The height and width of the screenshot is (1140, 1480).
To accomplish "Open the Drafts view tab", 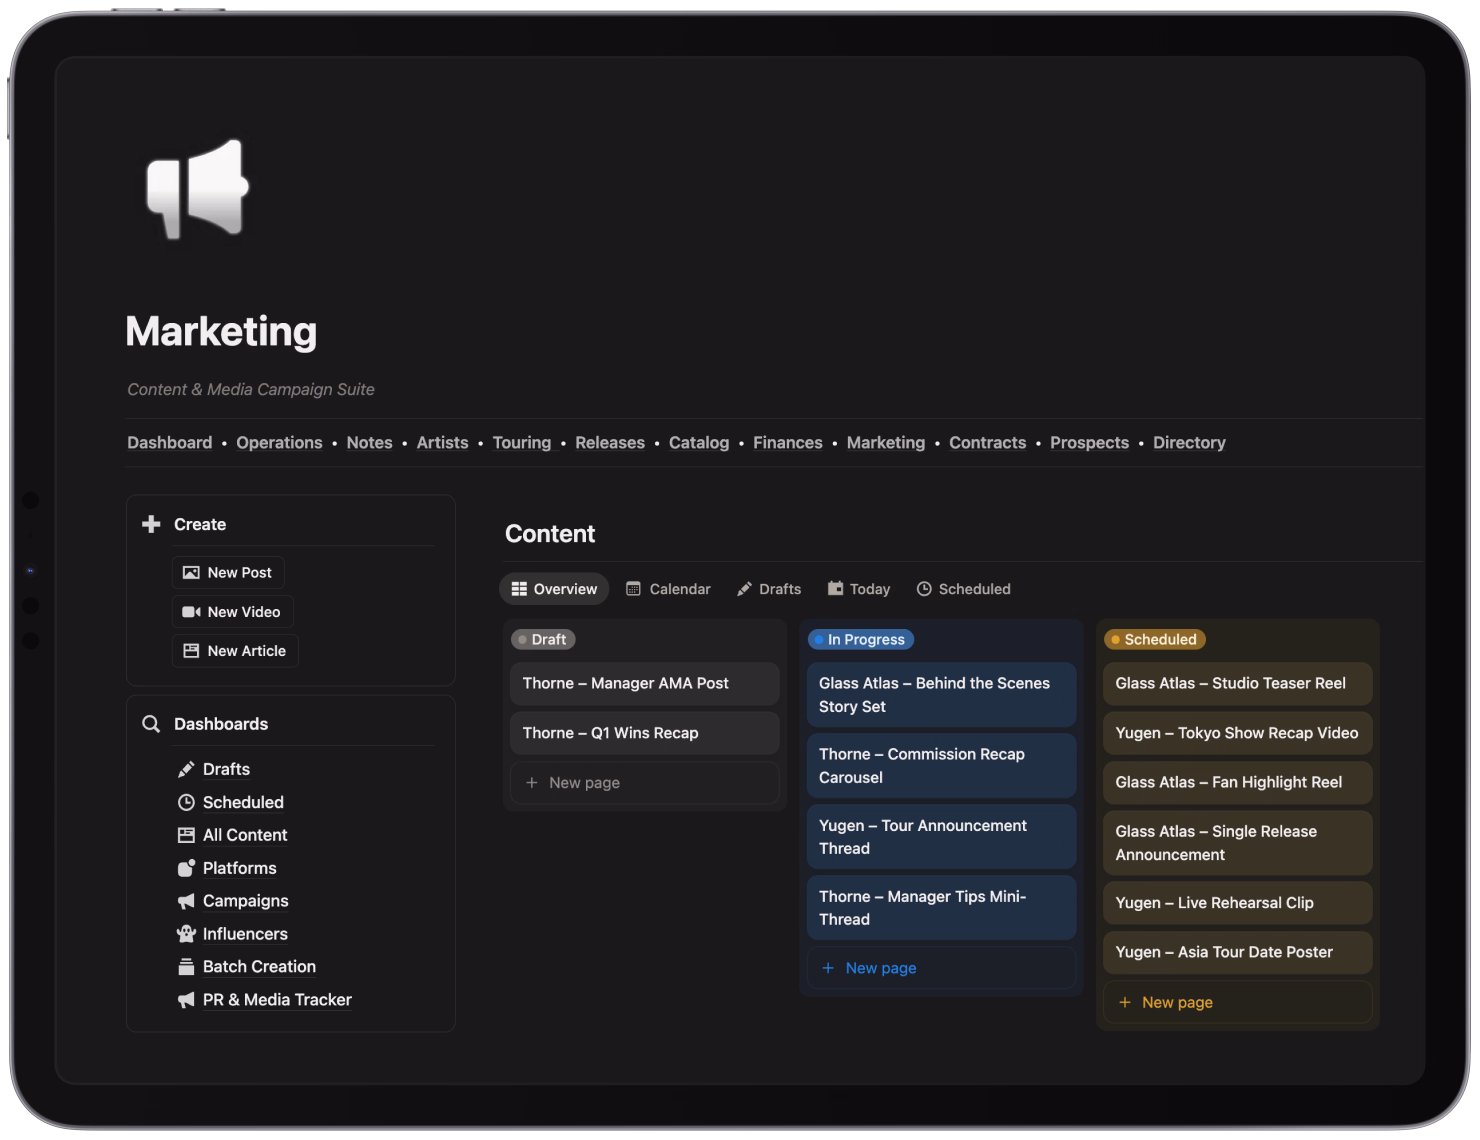I will pos(769,589).
